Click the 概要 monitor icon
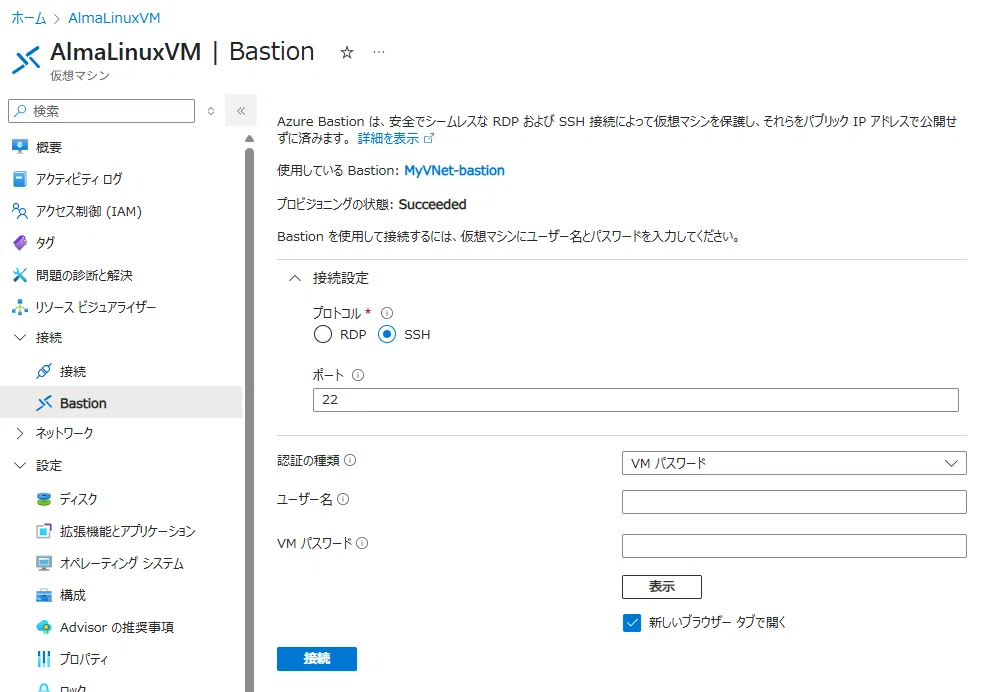 pos(20,147)
